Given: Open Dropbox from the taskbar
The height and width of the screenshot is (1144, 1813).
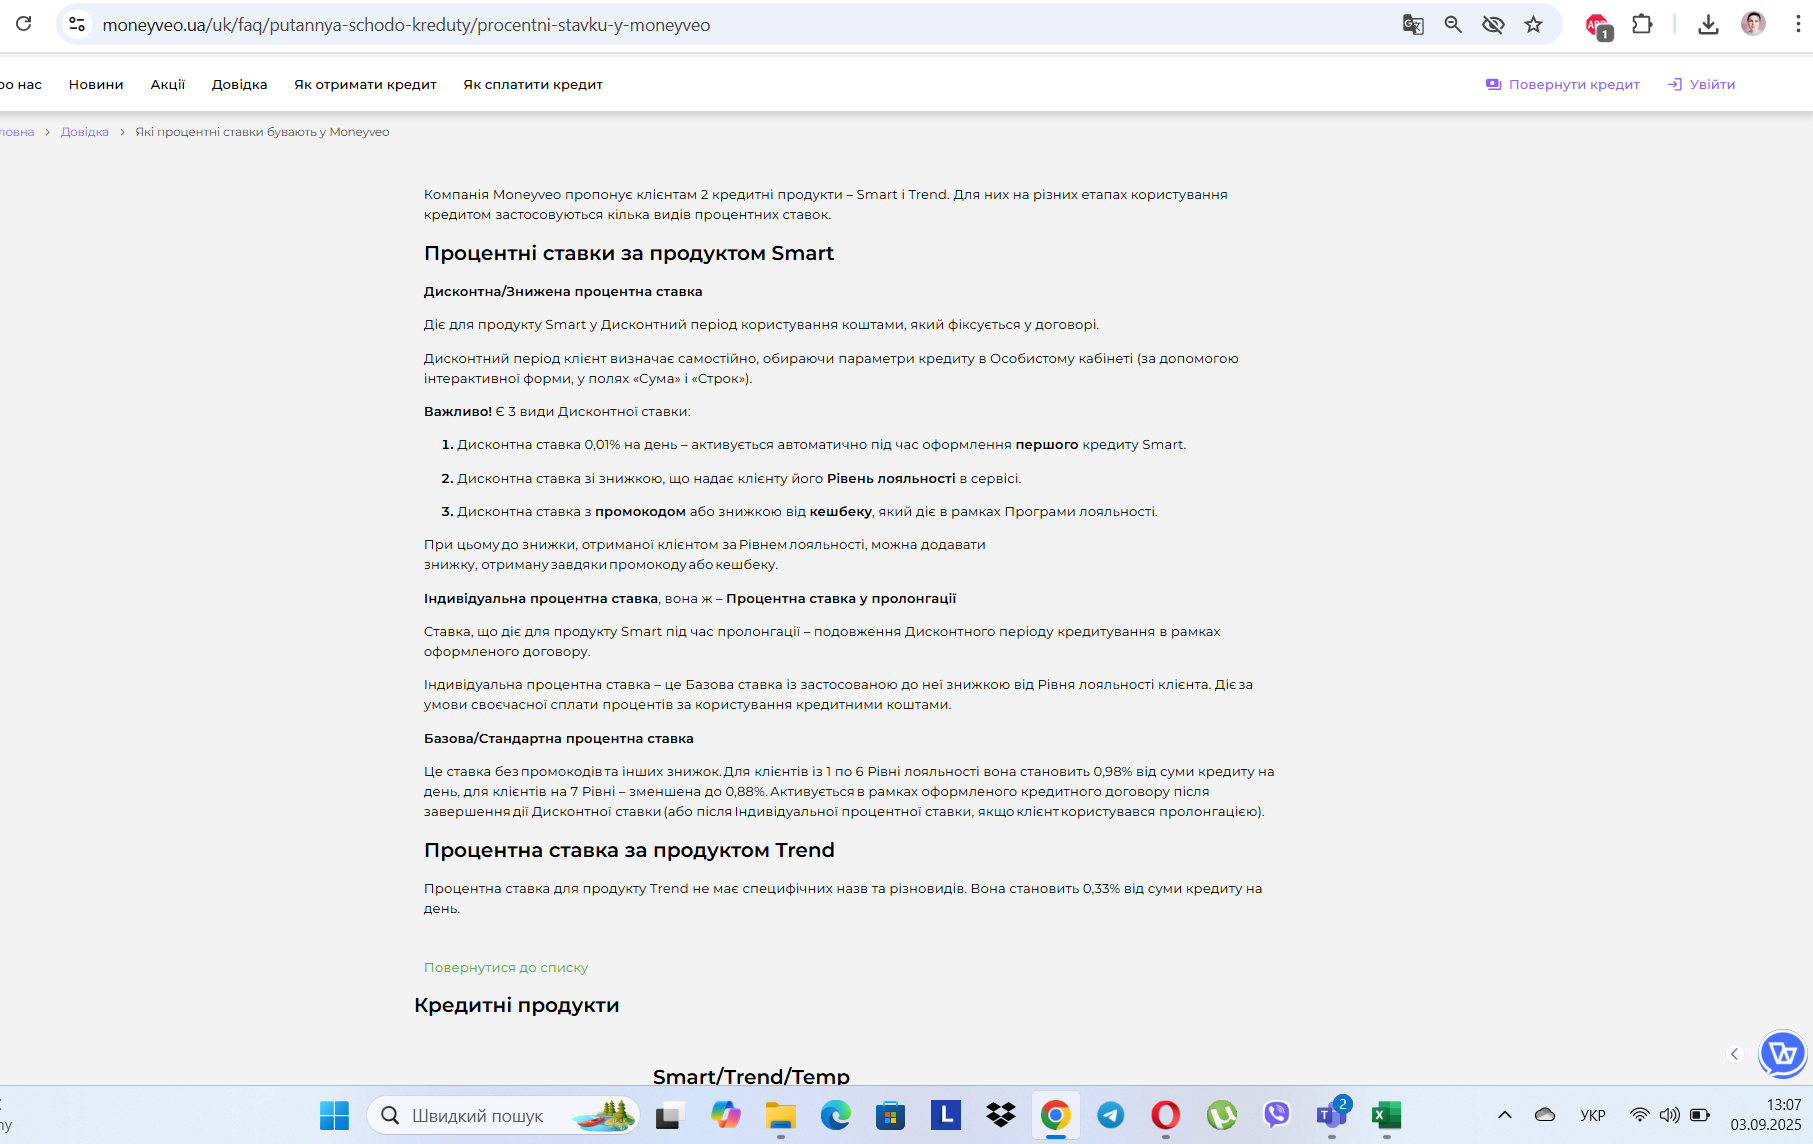Looking at the screenshot, I should point(1000,1115).
